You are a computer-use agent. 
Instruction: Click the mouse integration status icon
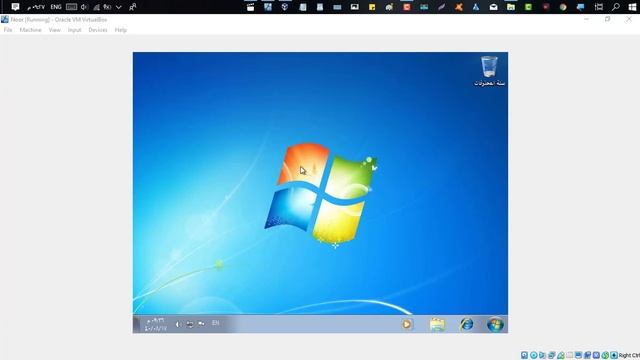pyautogui.click(x=596, y=355)
